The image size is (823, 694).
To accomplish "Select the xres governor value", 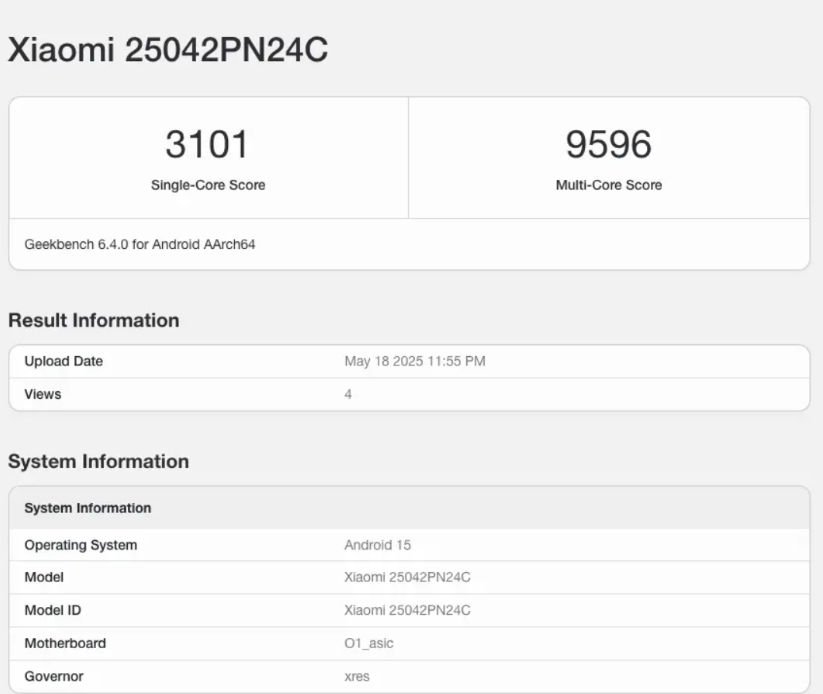I will (x=357, y=677).
